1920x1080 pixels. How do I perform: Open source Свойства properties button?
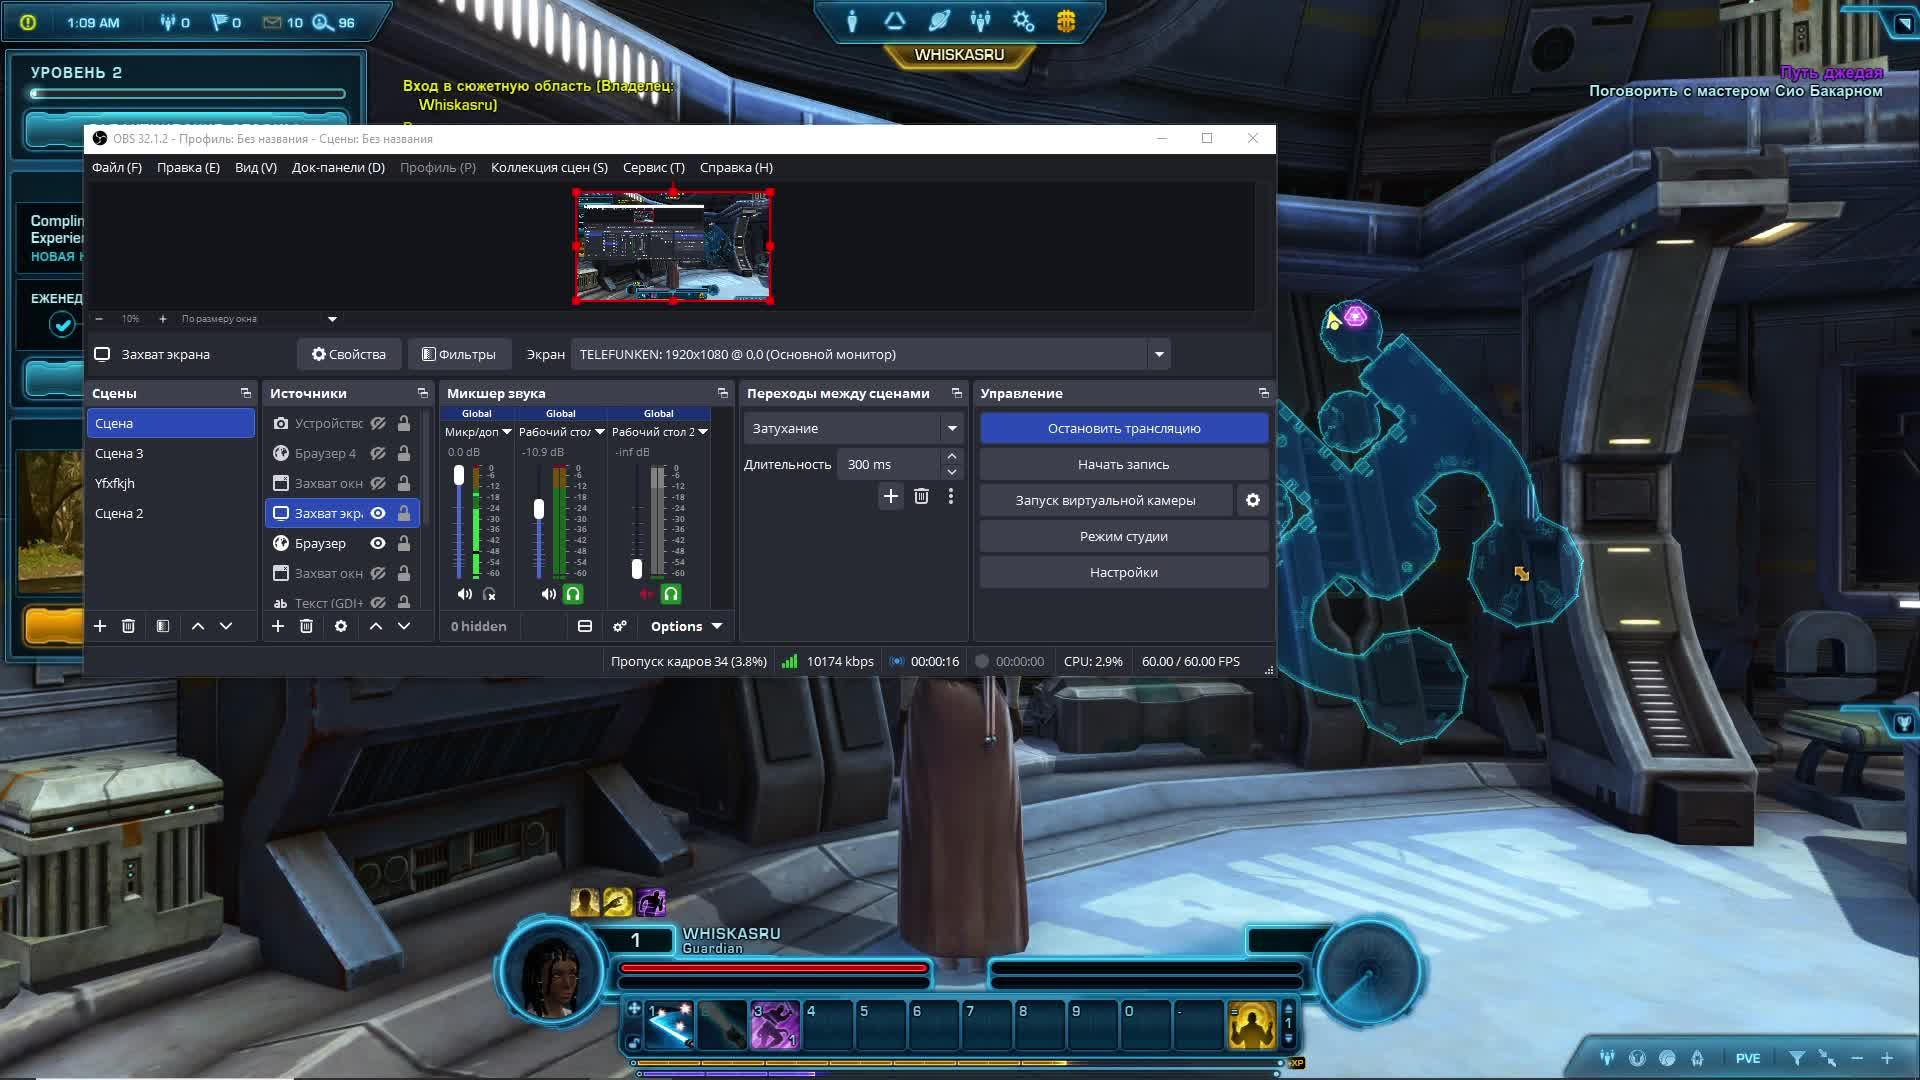pyautogui.click(x=349, y=354)
